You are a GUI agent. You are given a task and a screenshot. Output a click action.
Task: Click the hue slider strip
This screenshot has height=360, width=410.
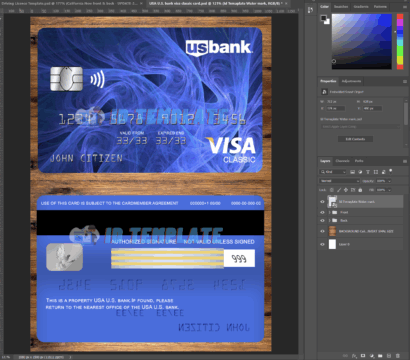(x=400, y=41)
